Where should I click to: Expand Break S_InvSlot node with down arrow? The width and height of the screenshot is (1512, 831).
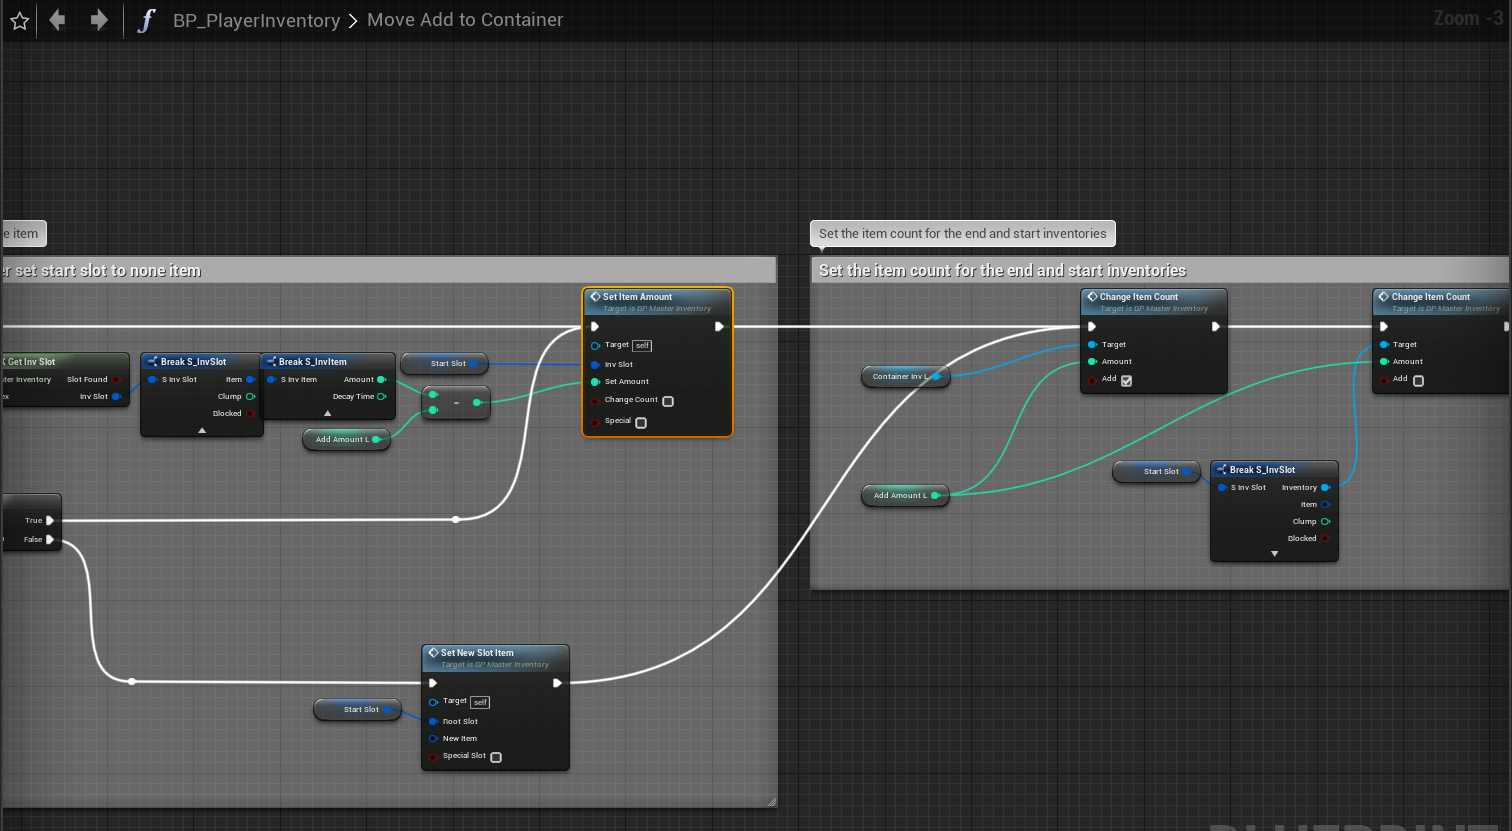click(x=1274, y=553)
